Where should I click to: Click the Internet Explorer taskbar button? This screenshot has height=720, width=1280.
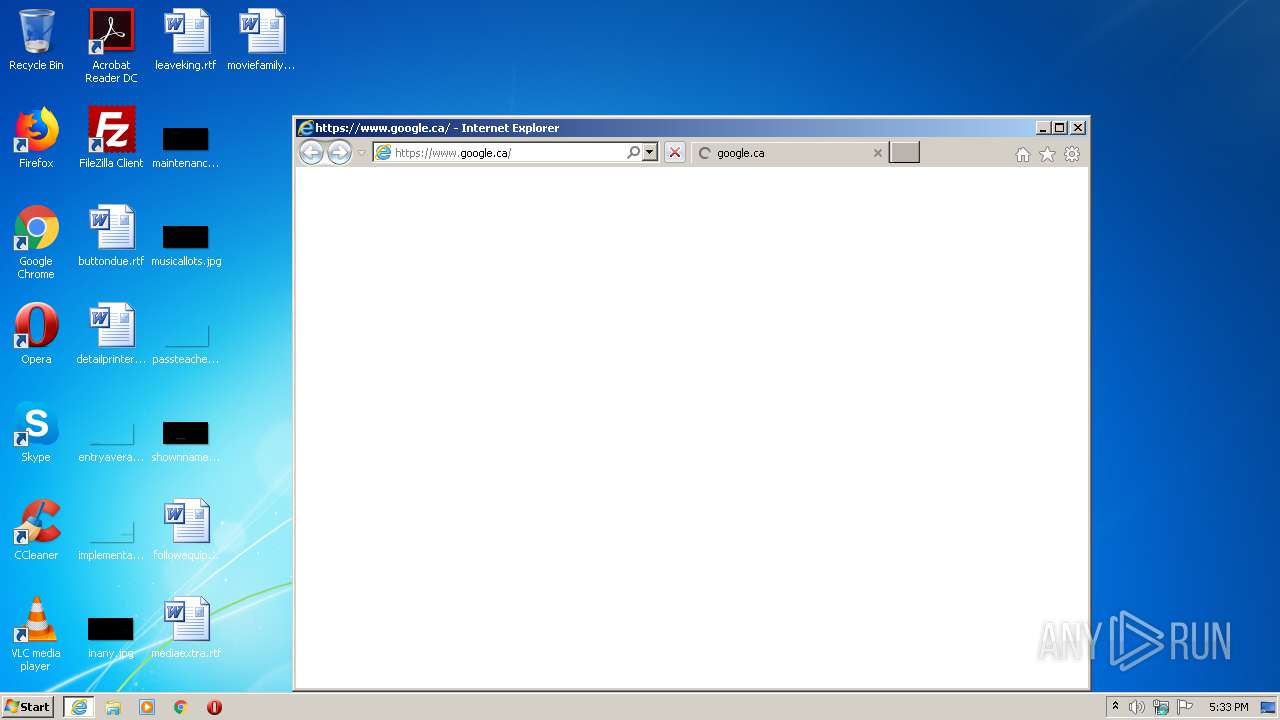79,707
